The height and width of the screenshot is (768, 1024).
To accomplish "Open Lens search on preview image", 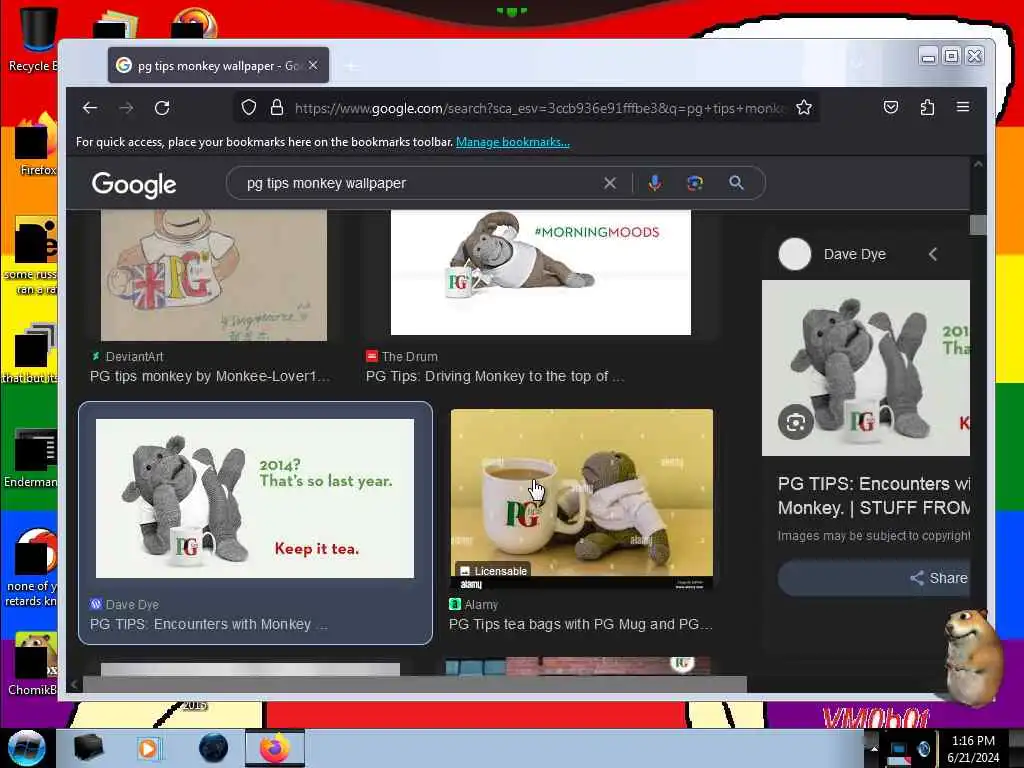I will (795, 423).
